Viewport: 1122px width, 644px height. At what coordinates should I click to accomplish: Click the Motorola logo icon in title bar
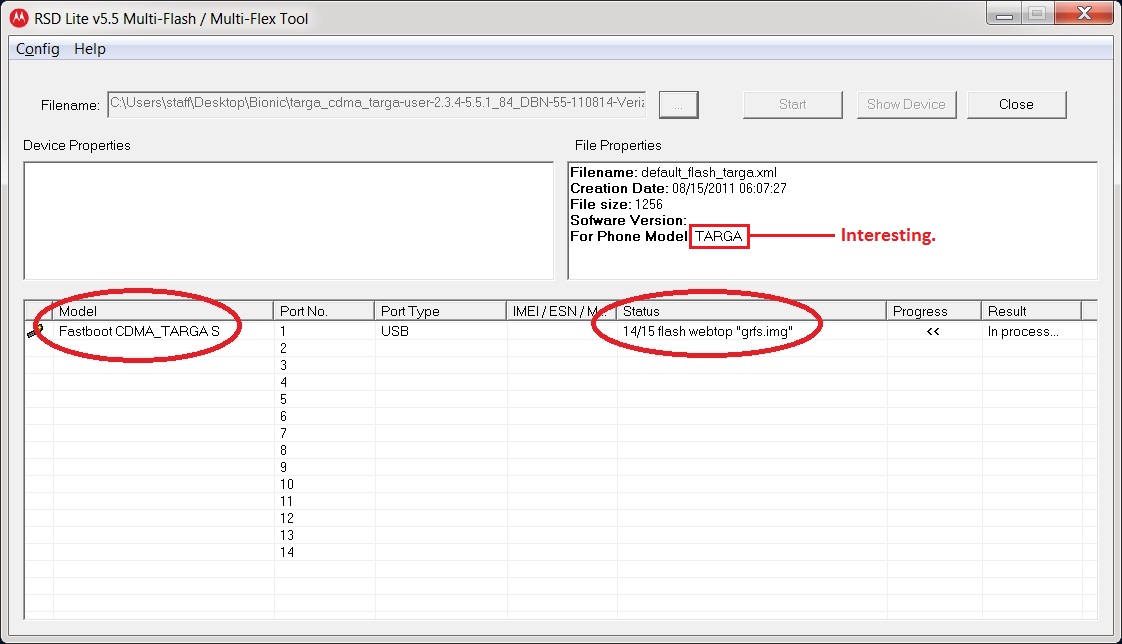point(18,18)
